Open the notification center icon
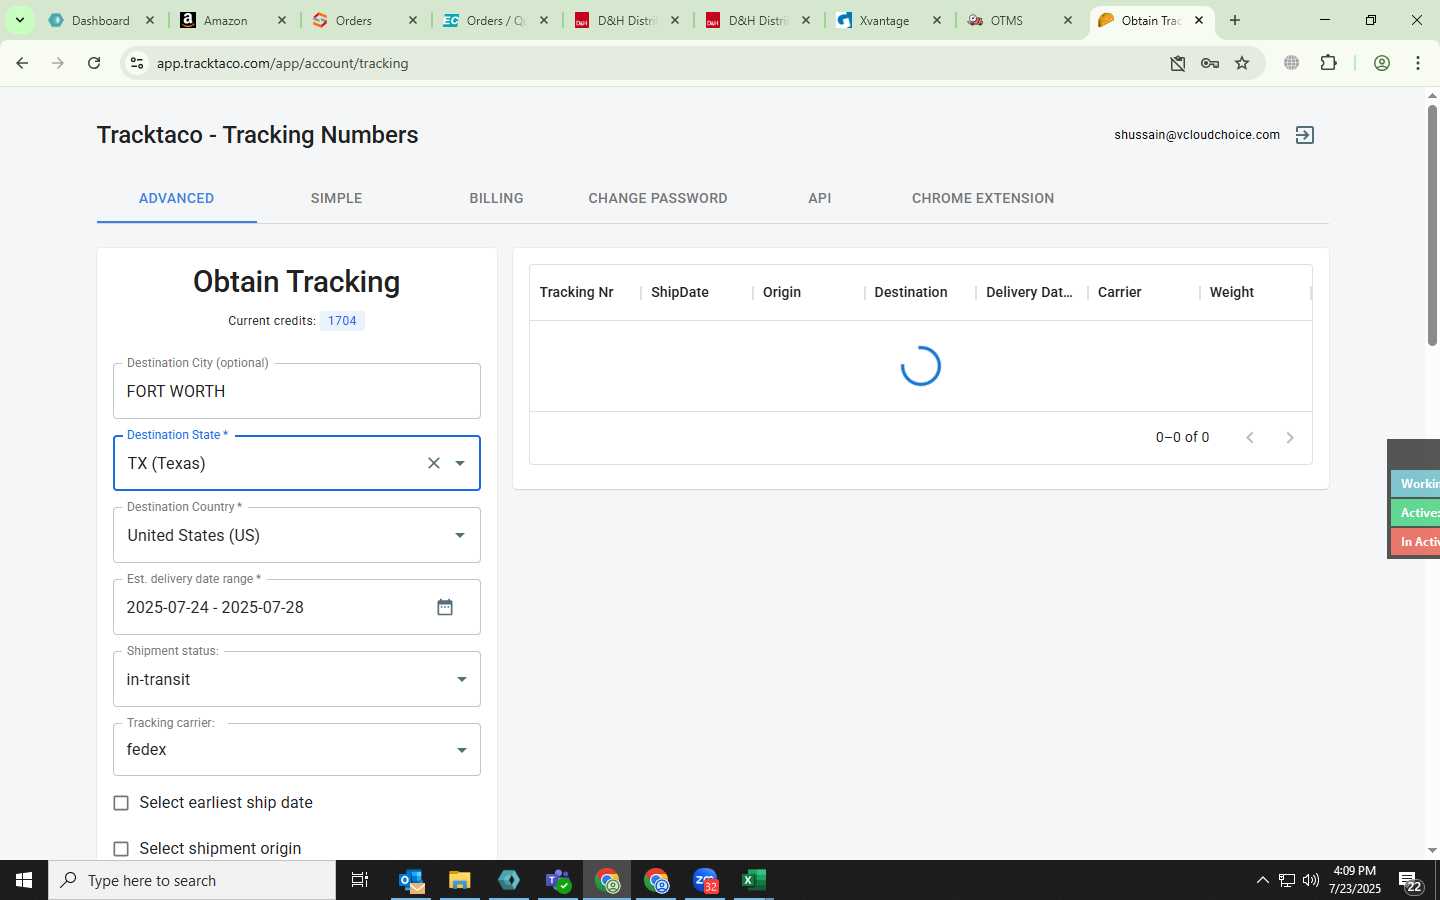This screenshot has width=1440, height=900. tap(1411, 881)
